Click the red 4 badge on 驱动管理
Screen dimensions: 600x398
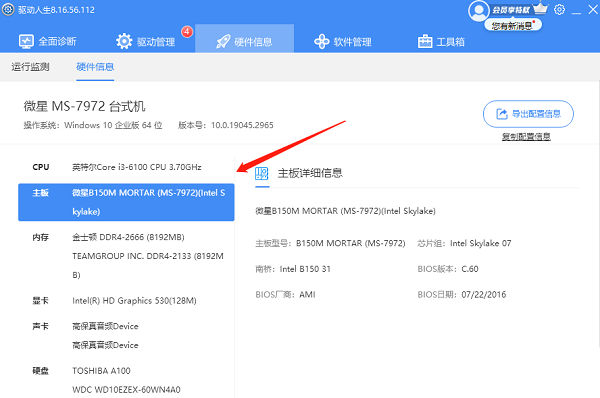tap(187, 32)
